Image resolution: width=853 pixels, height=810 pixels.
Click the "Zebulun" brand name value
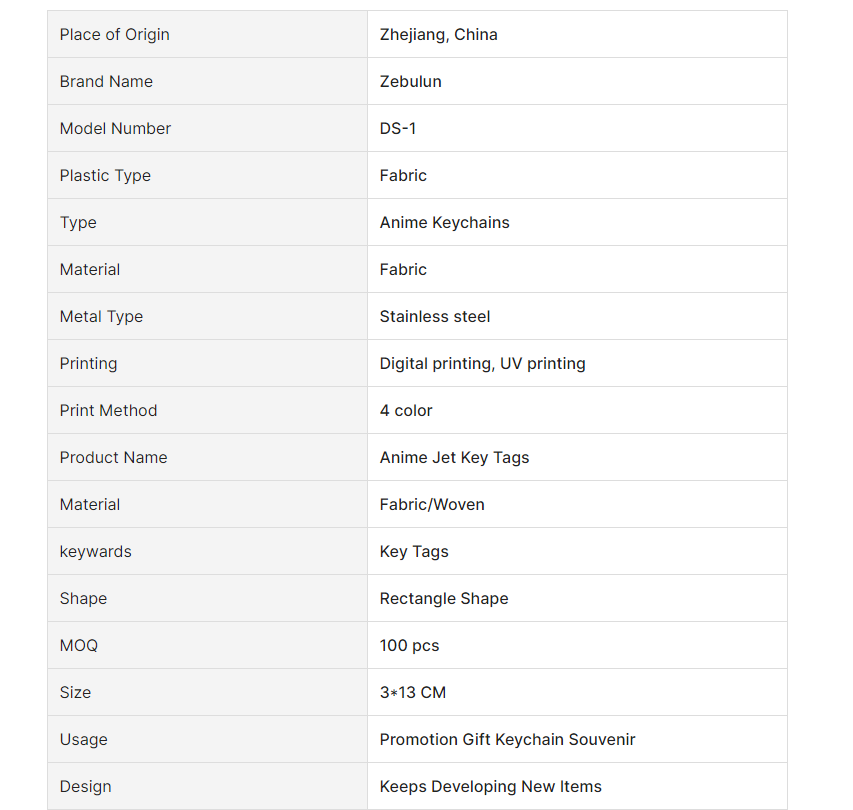pos(410,82)
